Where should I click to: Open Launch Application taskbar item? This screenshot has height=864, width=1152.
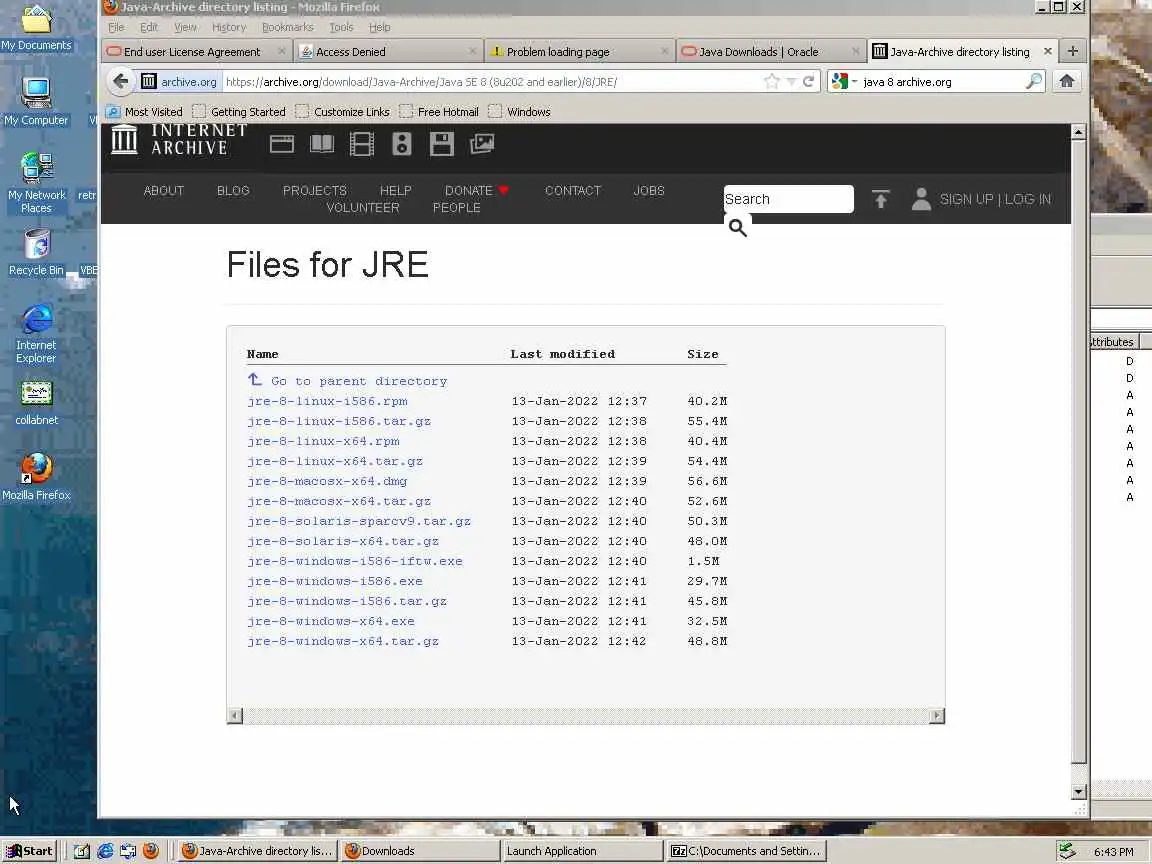pos(582,851)
